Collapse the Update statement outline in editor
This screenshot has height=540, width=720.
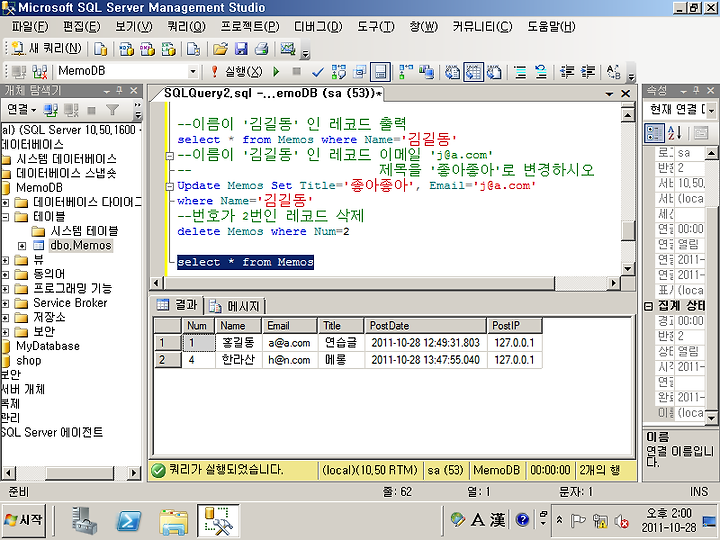pos(169,186)
